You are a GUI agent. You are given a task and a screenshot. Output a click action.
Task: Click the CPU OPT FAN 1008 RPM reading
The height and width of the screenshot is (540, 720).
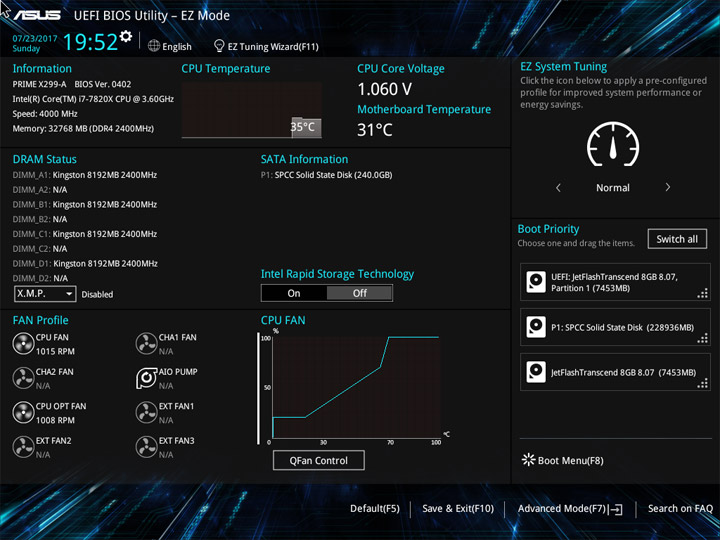pyautogui.click(x=55, y=420)
